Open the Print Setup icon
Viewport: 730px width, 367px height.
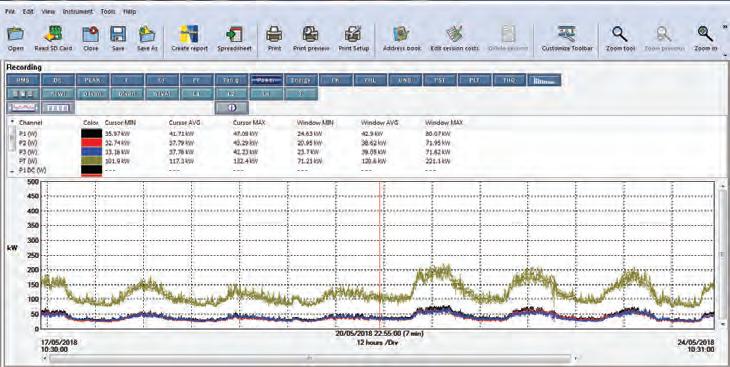click(353, 35)
